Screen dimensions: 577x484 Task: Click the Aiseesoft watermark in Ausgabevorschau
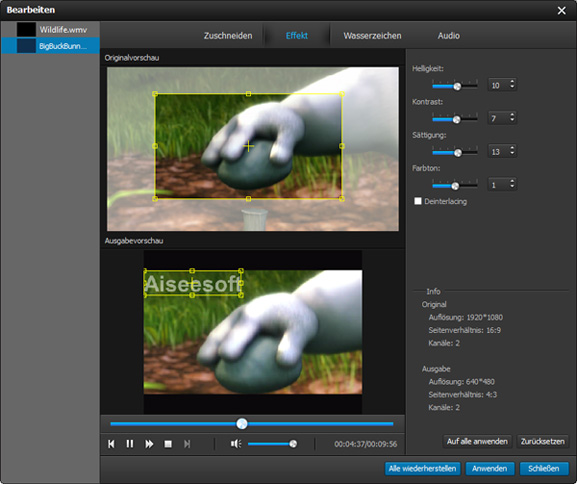click(x=192, y=284)
